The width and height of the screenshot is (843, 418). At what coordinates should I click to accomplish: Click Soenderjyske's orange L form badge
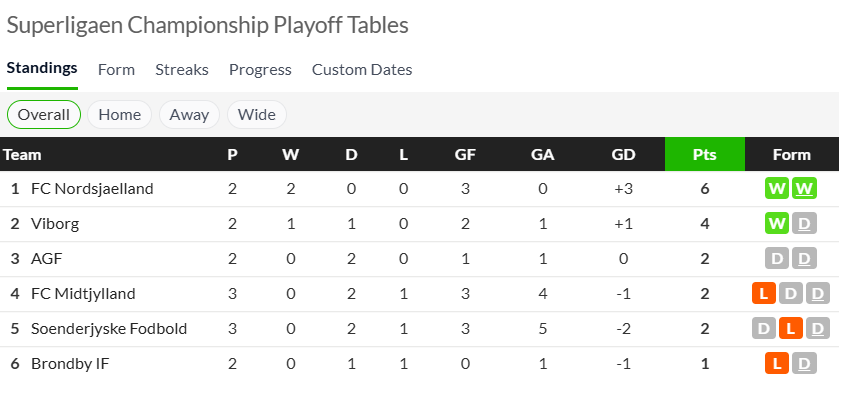[791, 328]
